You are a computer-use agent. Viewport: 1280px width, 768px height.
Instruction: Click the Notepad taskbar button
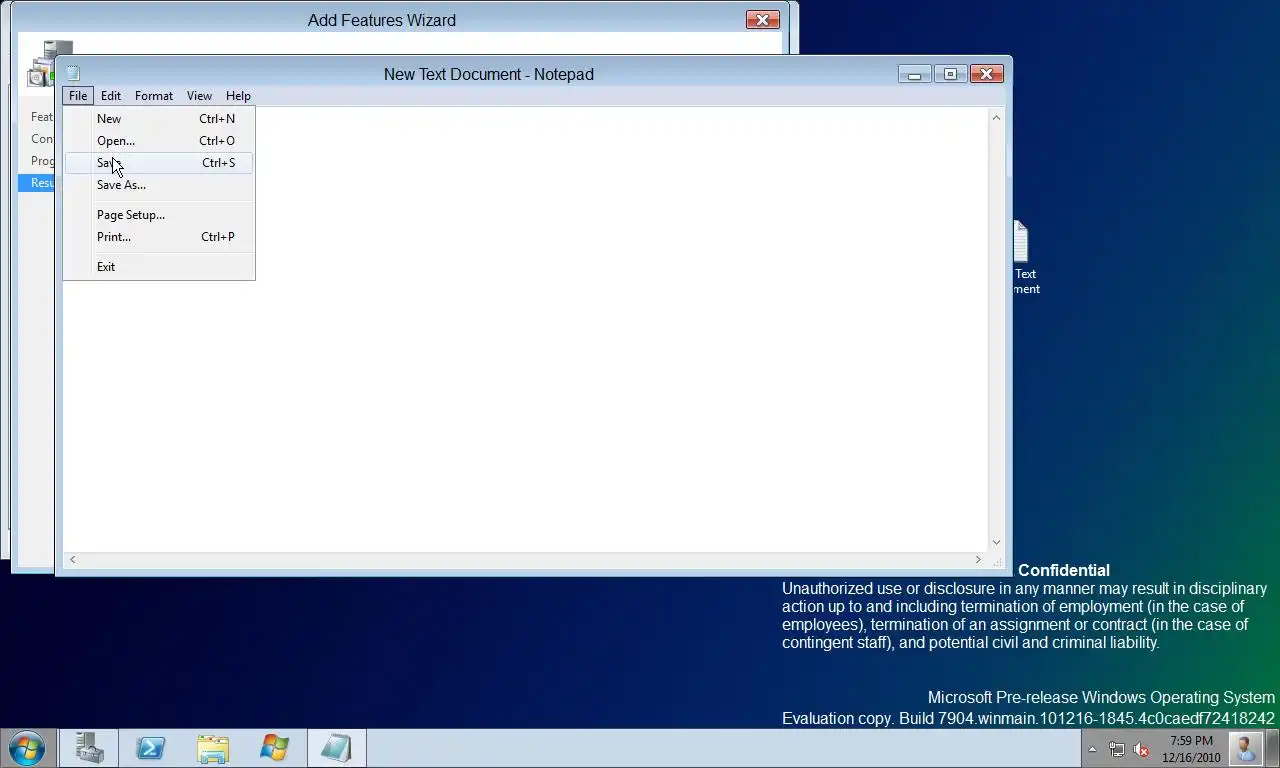click(x=336, y=748)
